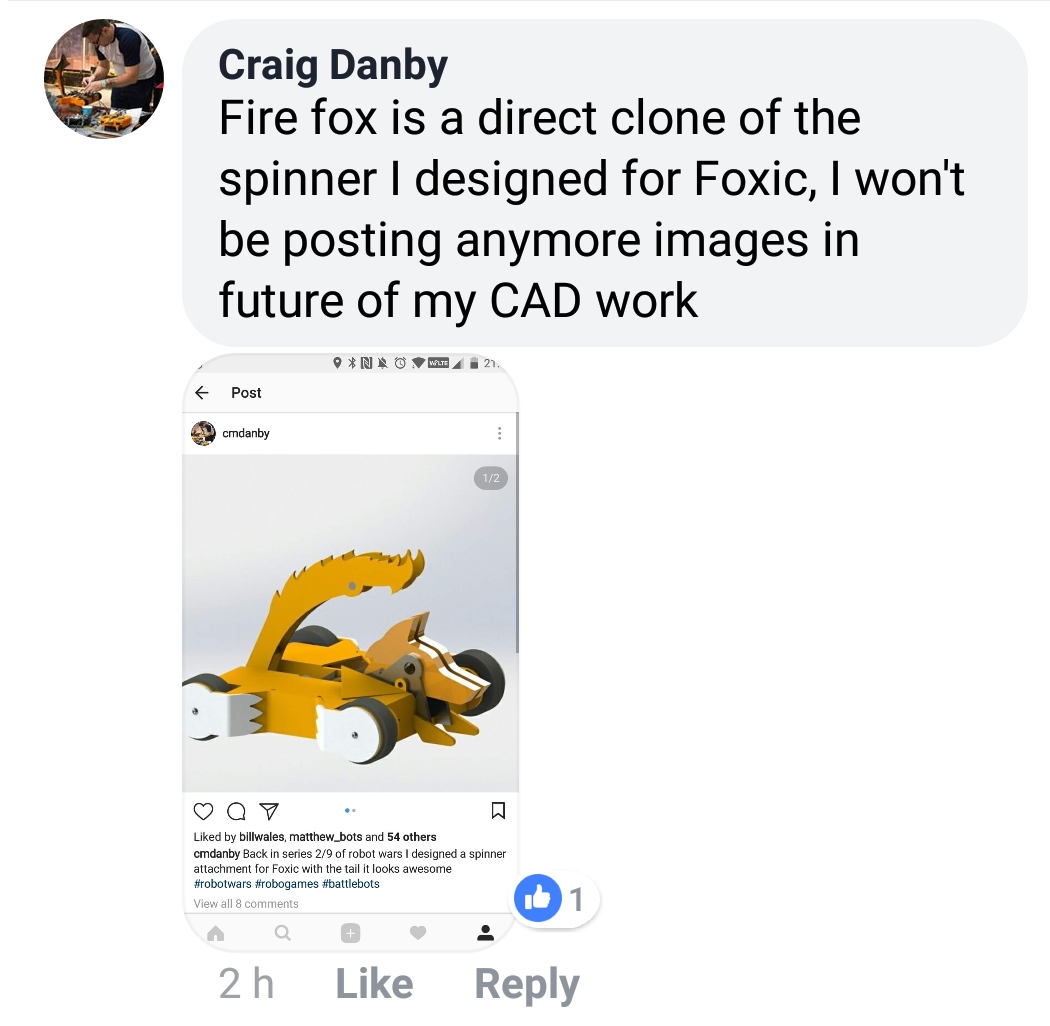Toggle the bookmark save icon
The width and height of the screenshot is (1050, 1026).
click(x=498, y=810)
